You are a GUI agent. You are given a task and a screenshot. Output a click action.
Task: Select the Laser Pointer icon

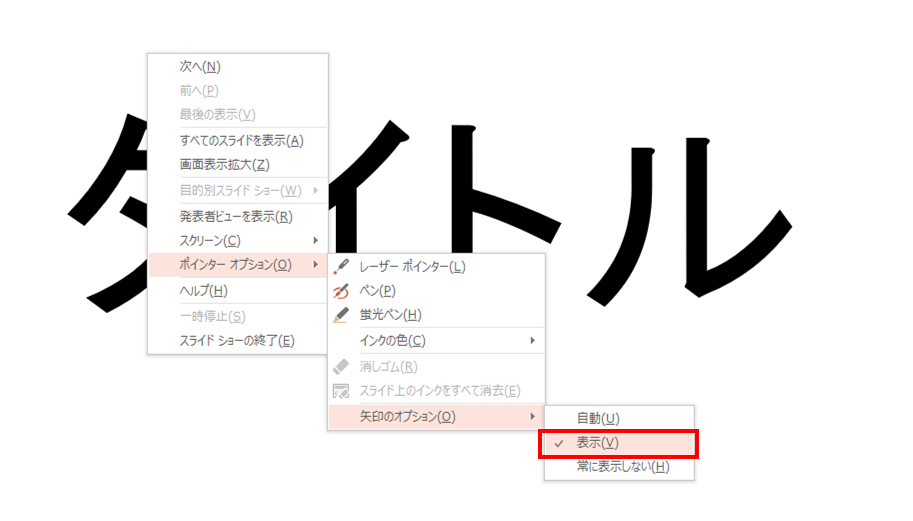point(341,267)
